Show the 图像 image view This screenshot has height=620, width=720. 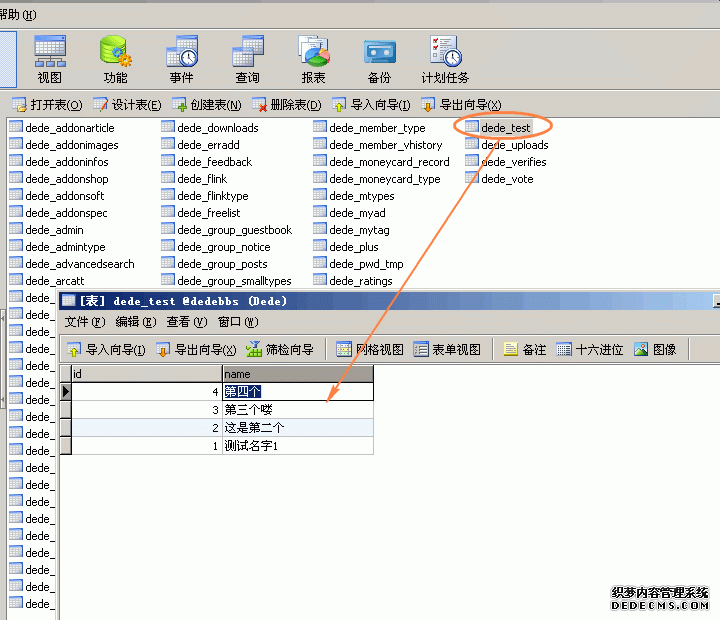pos(655,350)
